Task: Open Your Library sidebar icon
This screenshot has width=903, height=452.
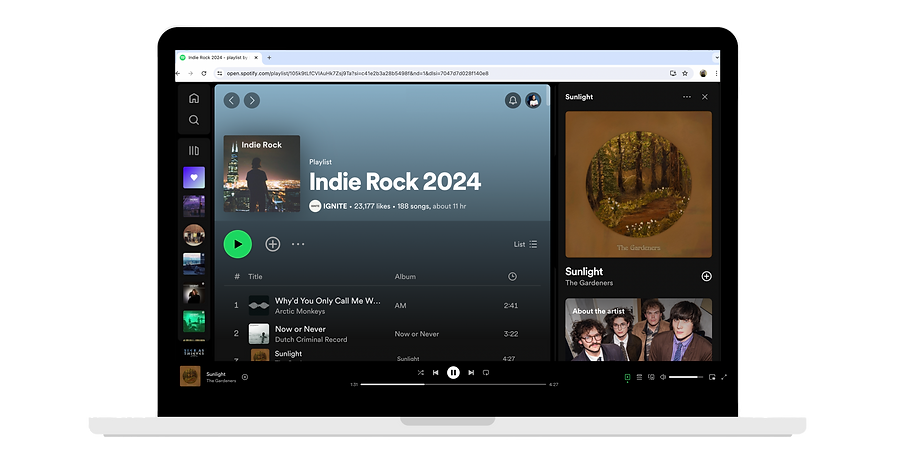Action: tap(194, 151)
